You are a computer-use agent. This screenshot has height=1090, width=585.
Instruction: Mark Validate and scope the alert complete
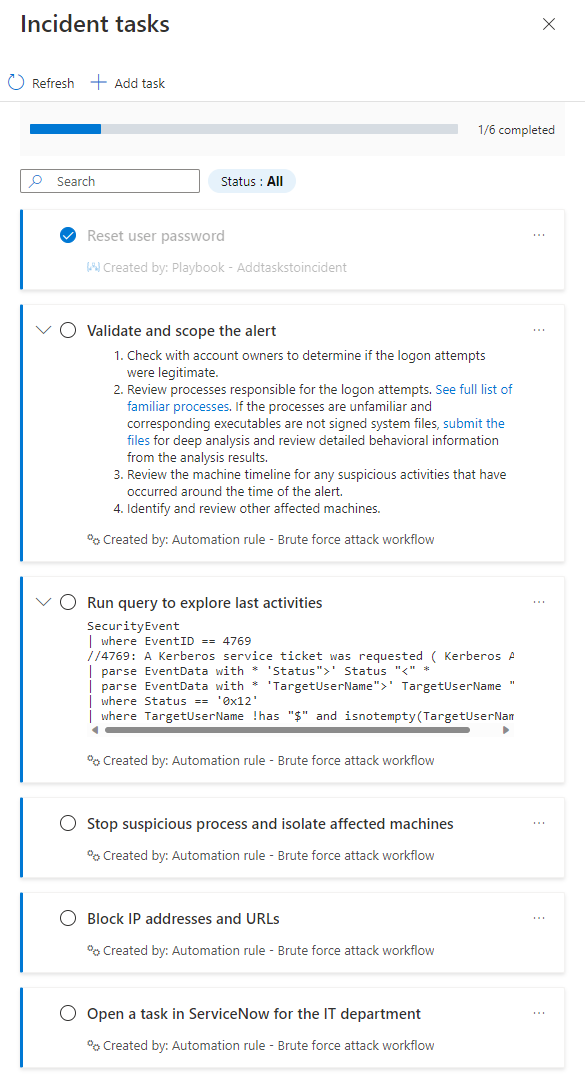[x=67, y=329]
